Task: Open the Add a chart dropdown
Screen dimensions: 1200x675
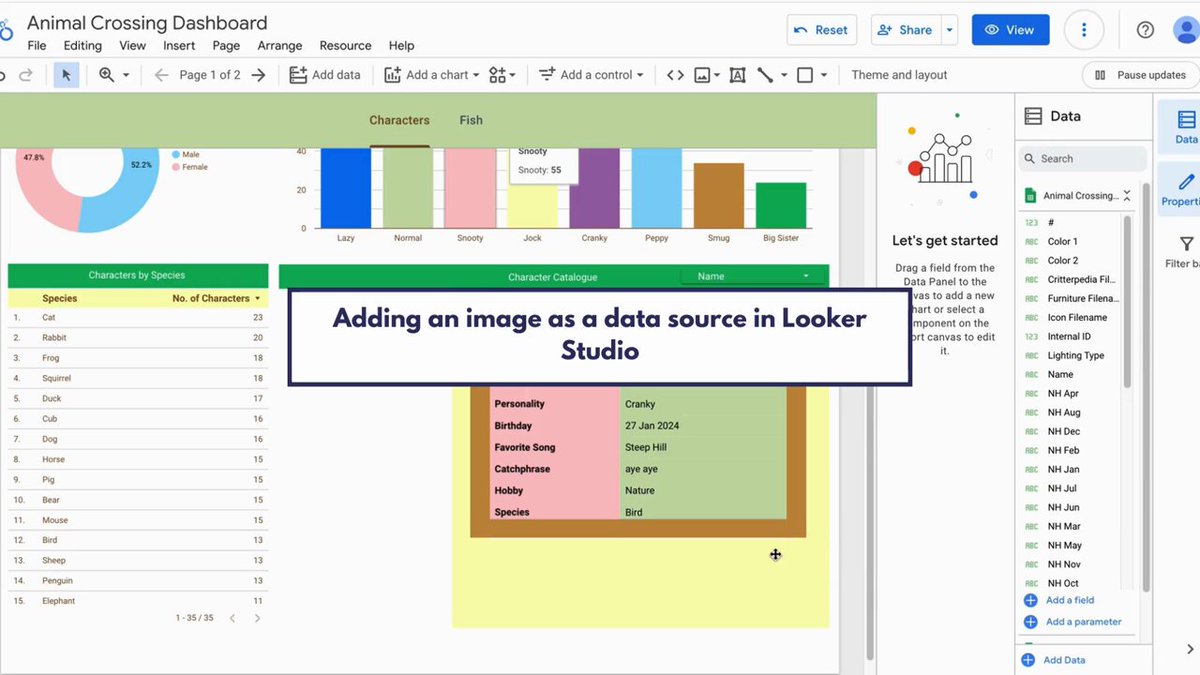Action: pos(432,75)
